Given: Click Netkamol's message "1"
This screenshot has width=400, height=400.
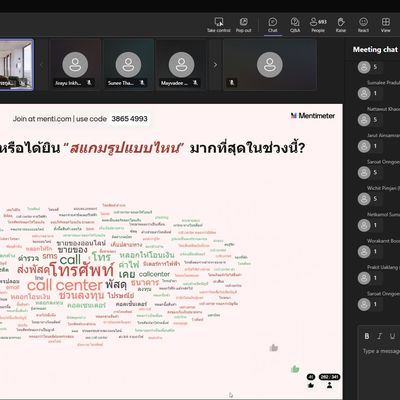Looking at the screenshot, I should pos(375,225).
